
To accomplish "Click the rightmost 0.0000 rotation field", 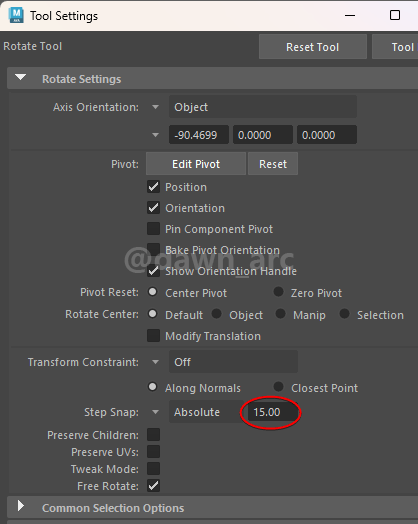I will coord(327,135).
